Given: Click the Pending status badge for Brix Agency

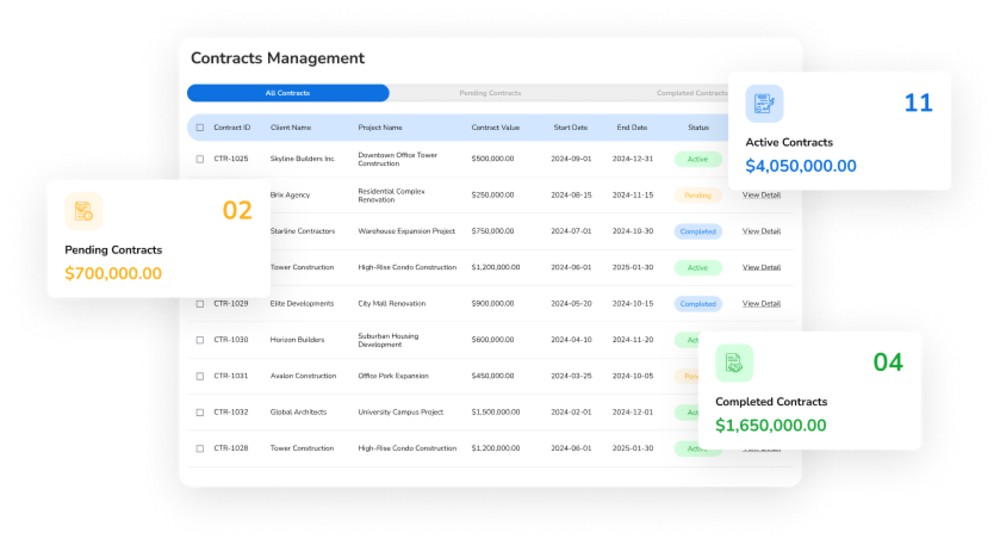Looking at the screenshot, I should 697,195.
